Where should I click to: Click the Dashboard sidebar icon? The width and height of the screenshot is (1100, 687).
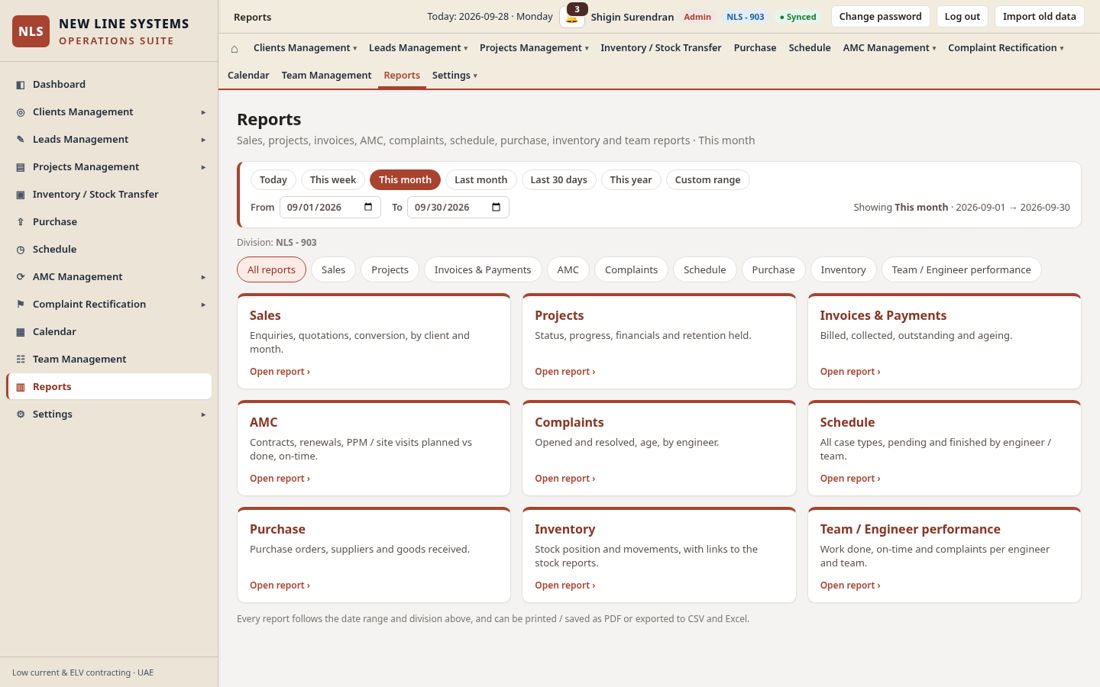20,85
